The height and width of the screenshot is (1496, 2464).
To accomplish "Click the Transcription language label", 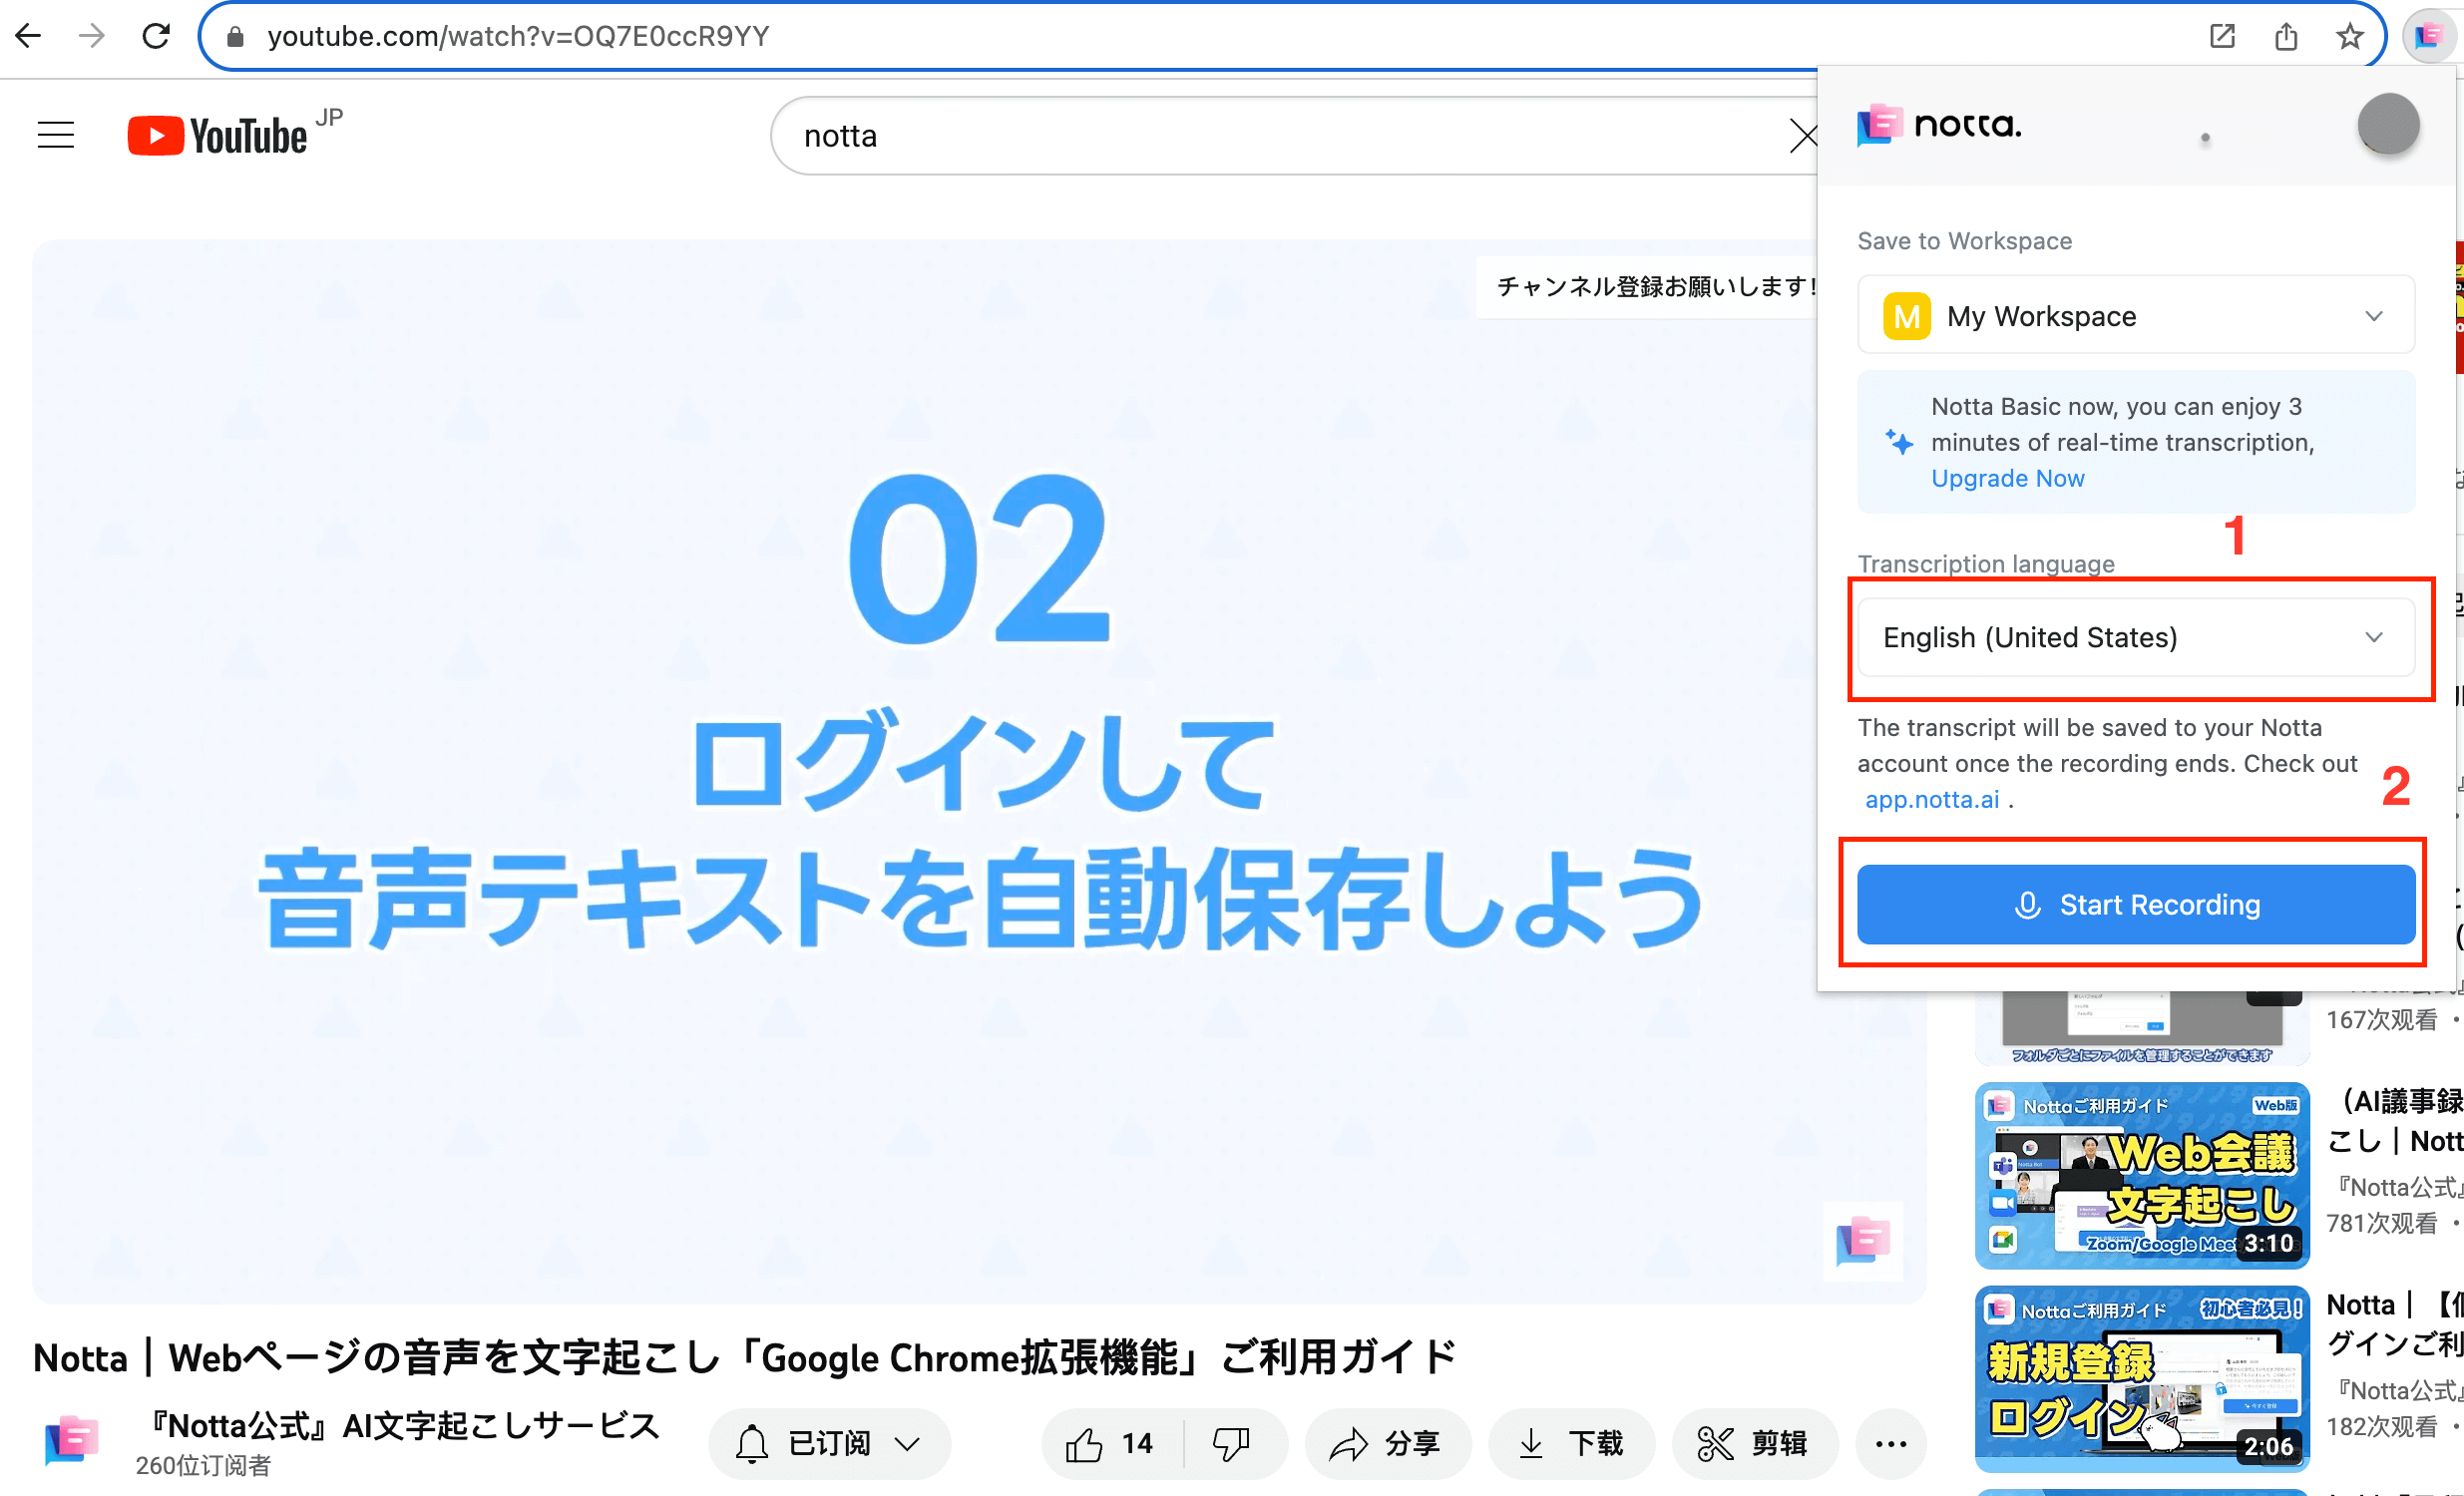I will [x=1986, y=563].
